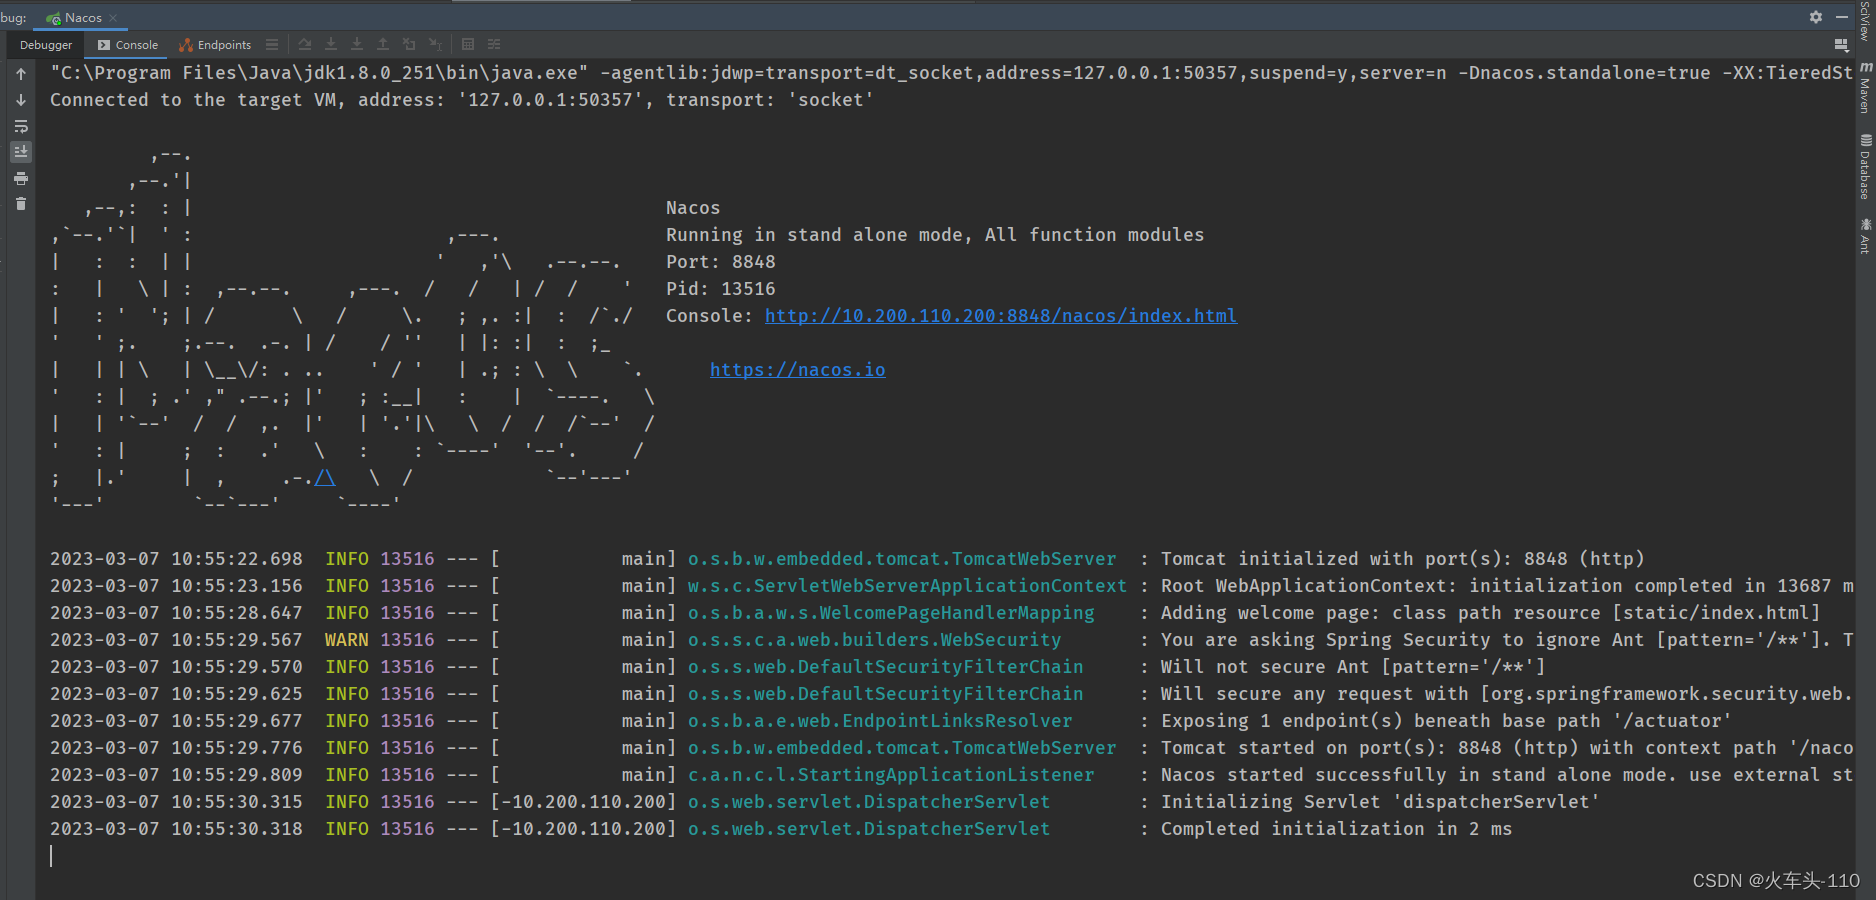Open the SciView side panel
This screenshot has width=1876, height=900.
(x=1865, y=21)
